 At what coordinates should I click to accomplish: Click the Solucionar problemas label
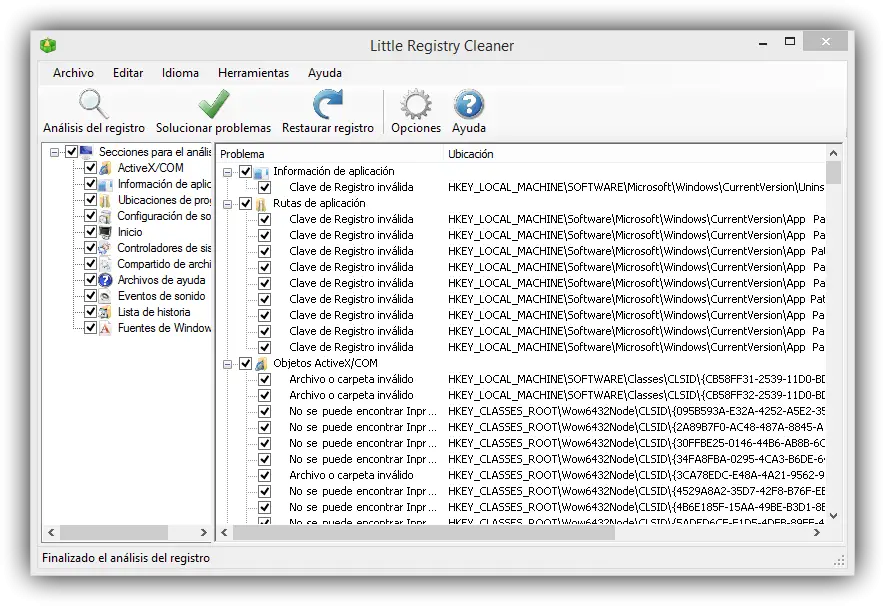tap(213, 128)
